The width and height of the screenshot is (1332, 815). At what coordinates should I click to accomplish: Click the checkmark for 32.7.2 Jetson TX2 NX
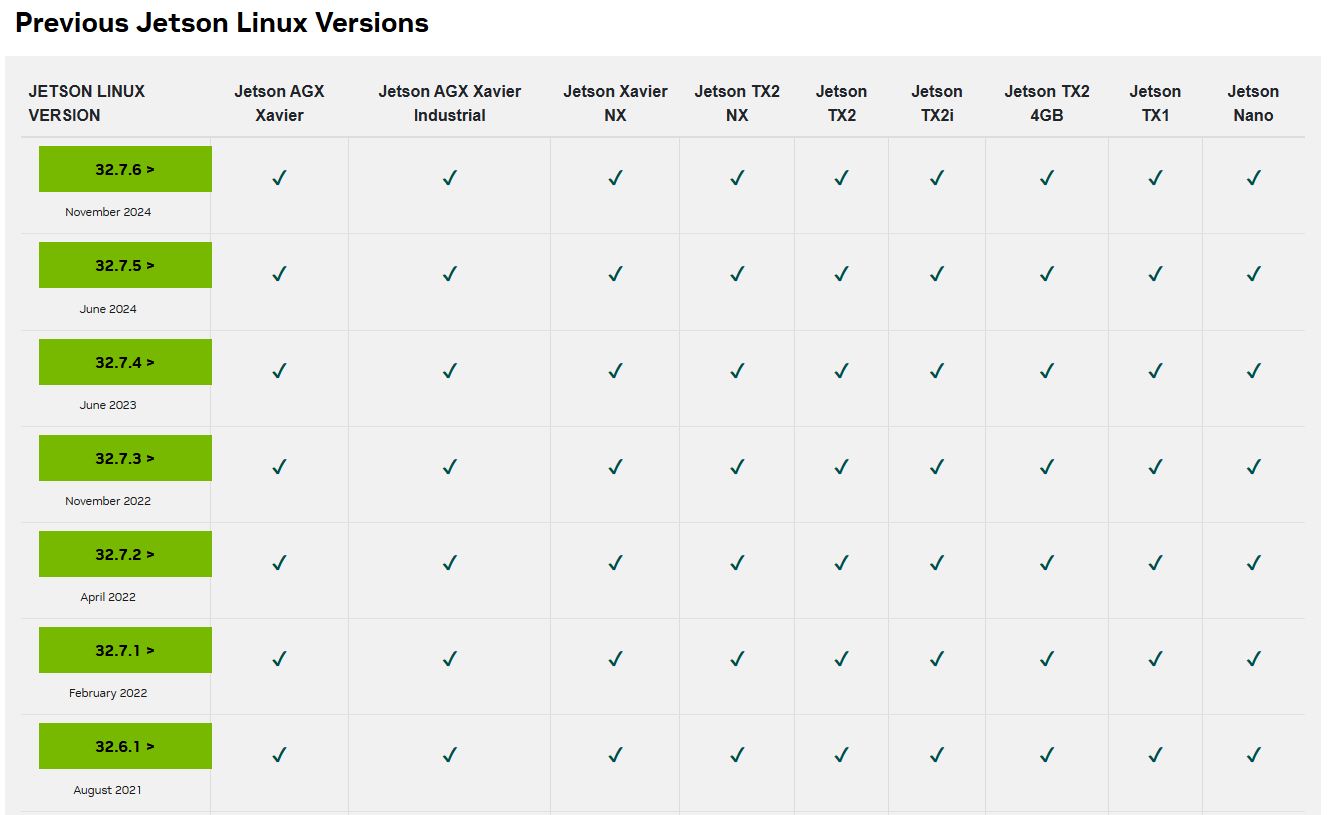[x=737, y=563]
